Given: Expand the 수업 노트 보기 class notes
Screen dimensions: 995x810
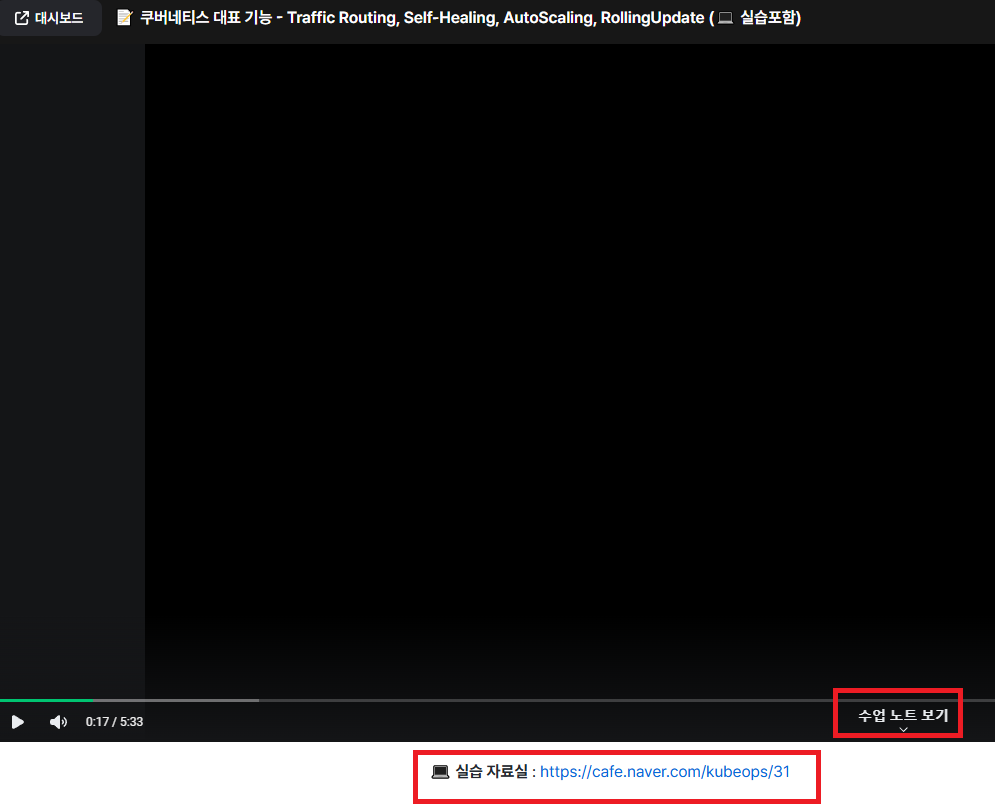Looking at the screenshot, I should (x=903, y=717).
